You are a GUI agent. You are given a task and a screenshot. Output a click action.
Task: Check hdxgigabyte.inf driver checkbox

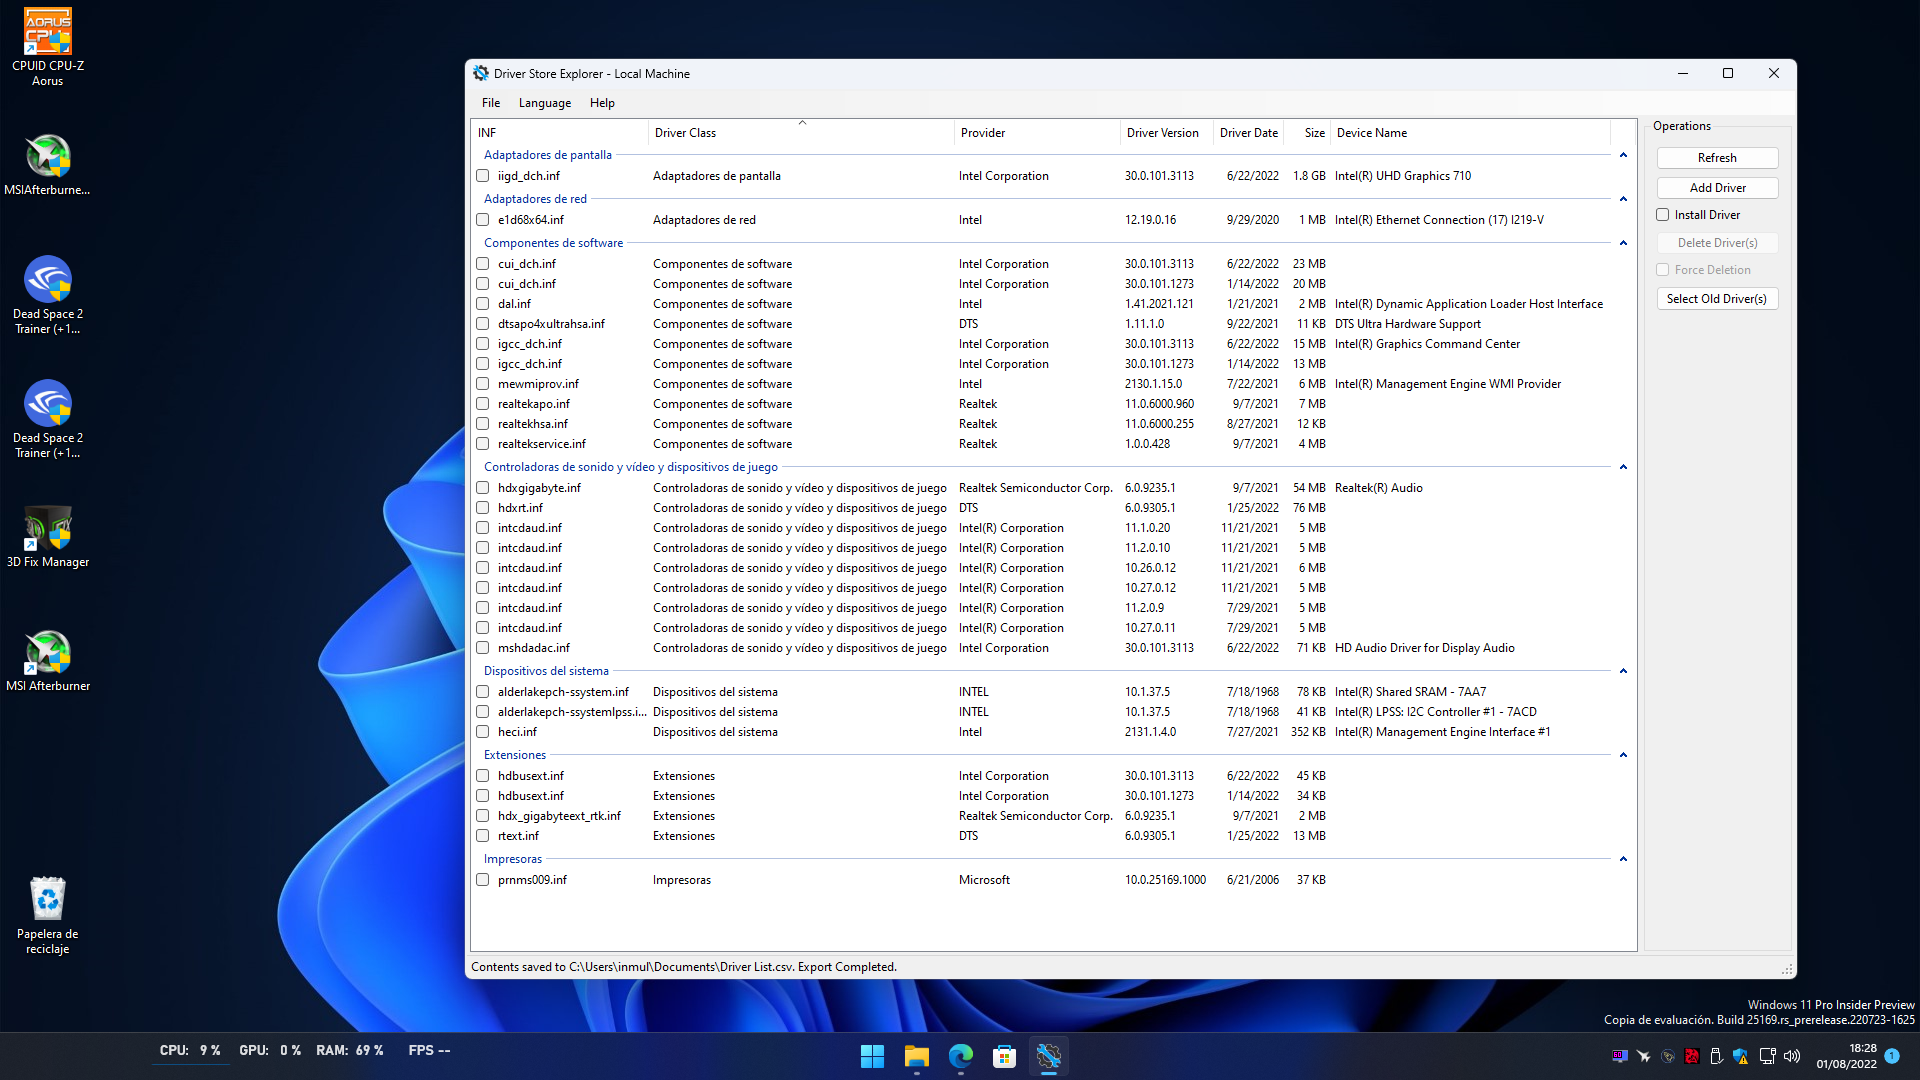(x=483, y=488)
